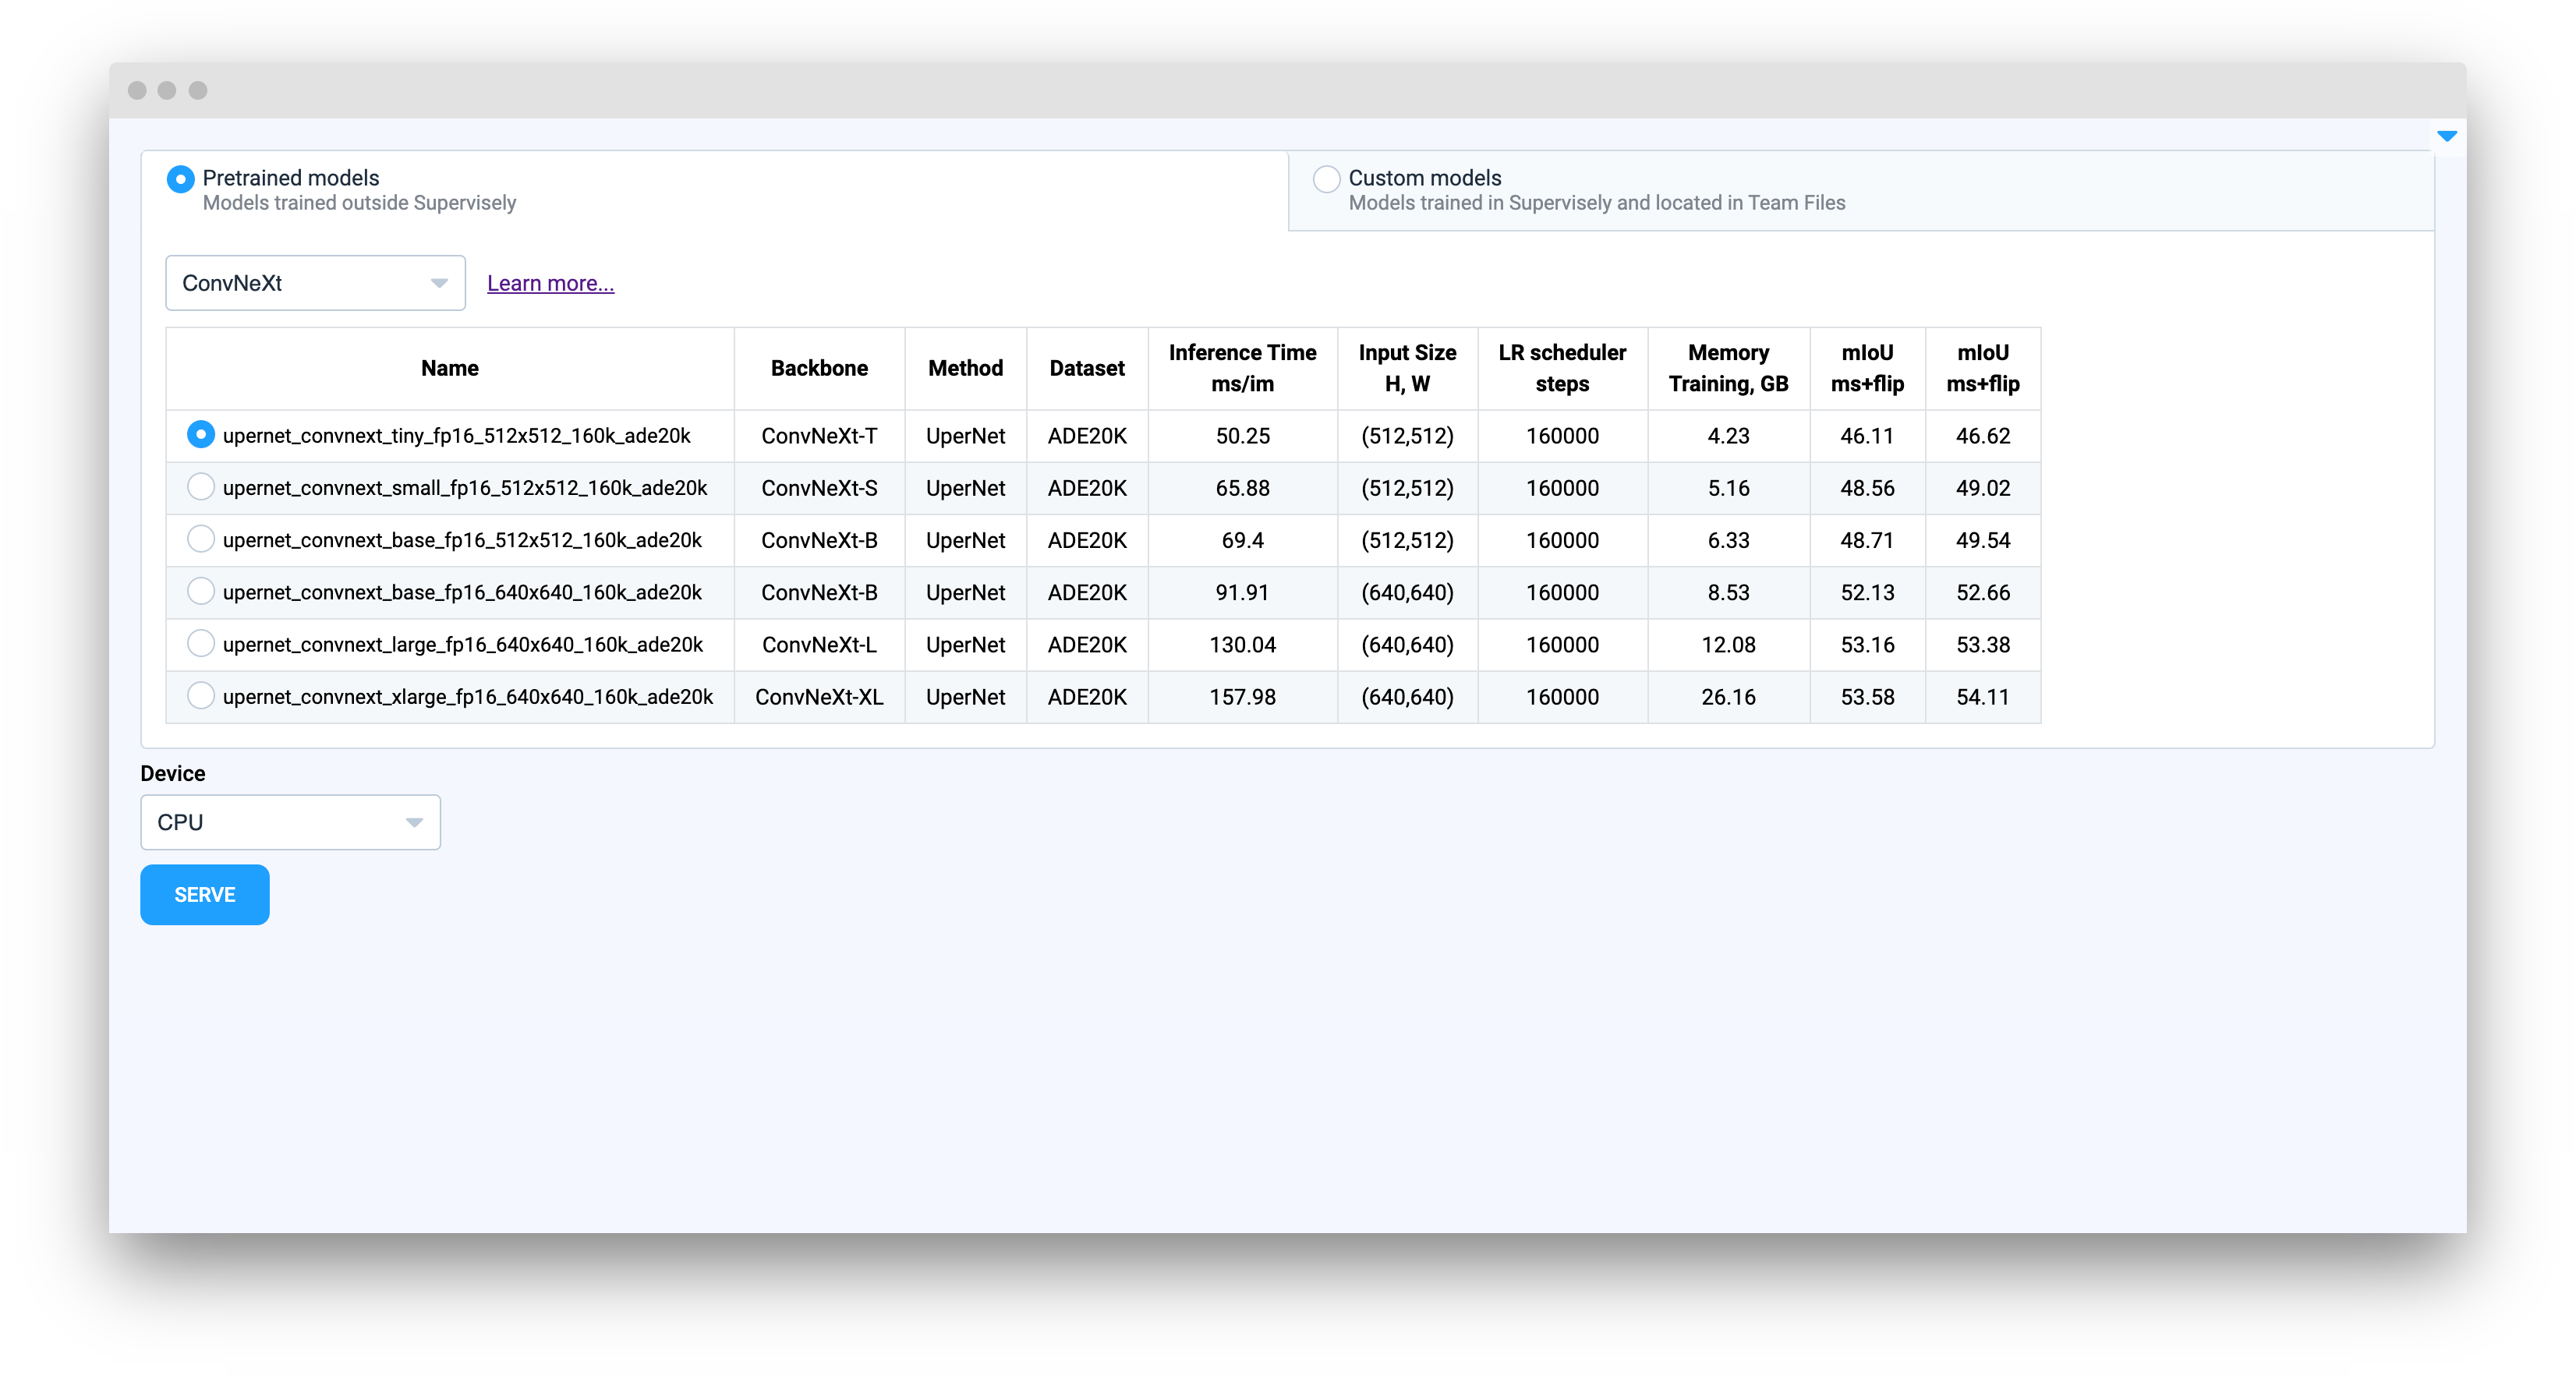
Task: Click the arrow icon in Device selector
Action: point(414,822)
